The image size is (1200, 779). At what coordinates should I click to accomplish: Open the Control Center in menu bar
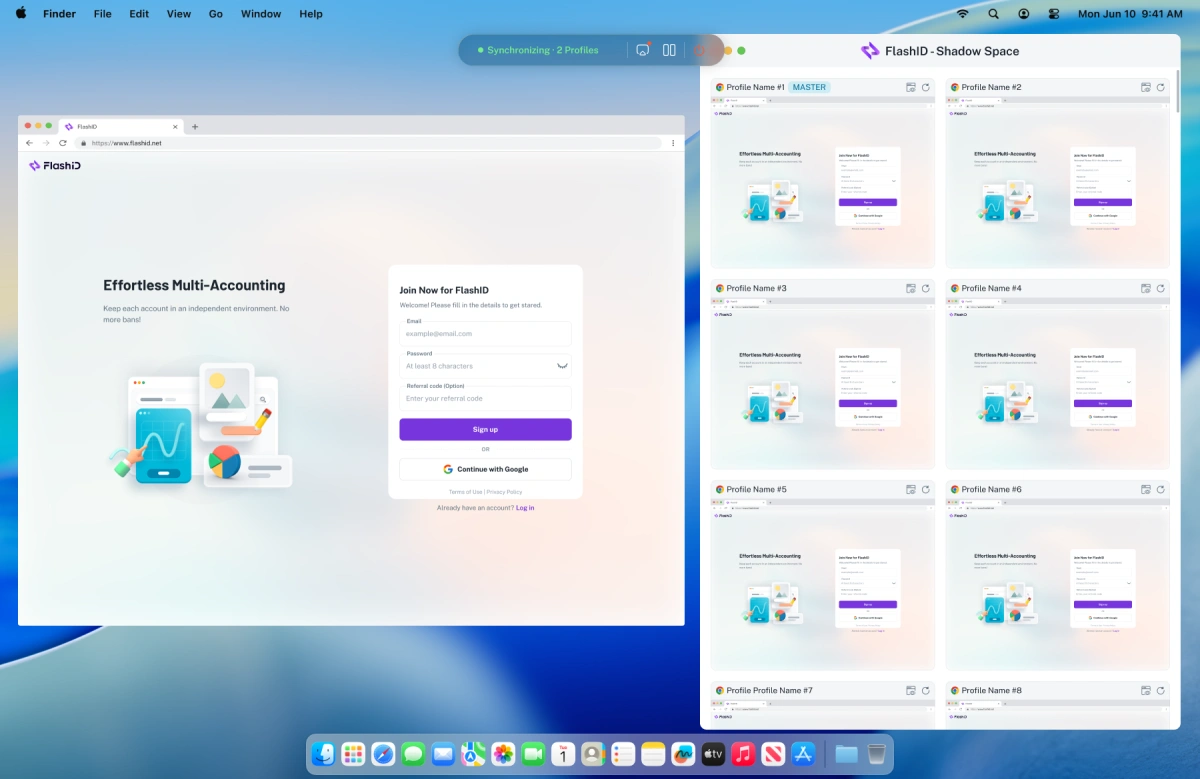tap(1054, 14)
